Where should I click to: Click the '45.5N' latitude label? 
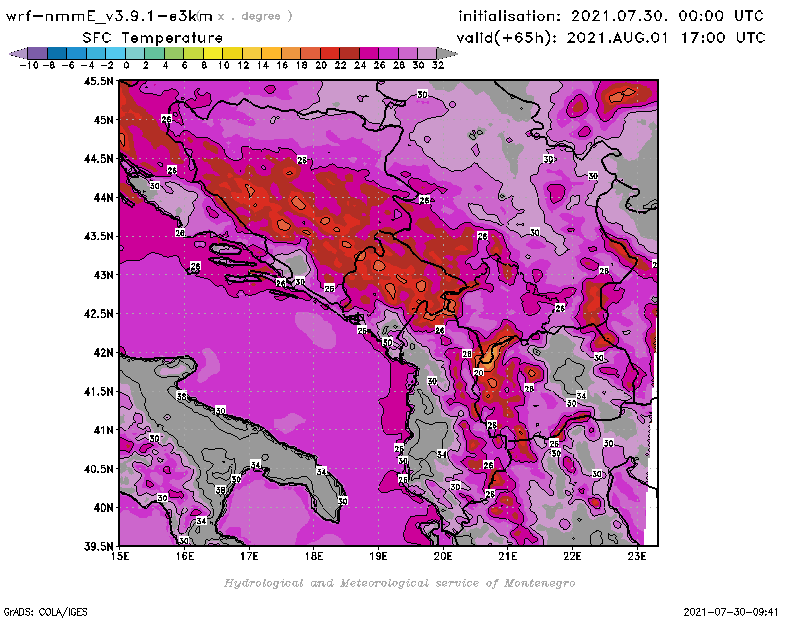98,81
